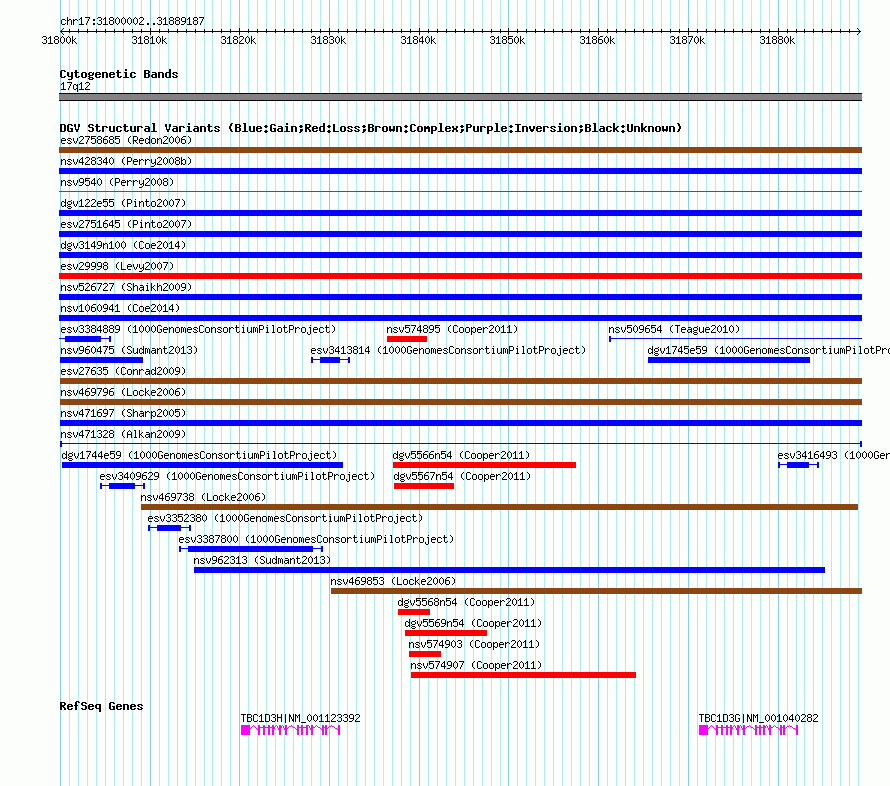Viewport: 890px width, 786px height.
Task: Open dgv5567n54 (Cooper2011) label
Action: pyautogui.click(x=462, y=476)
